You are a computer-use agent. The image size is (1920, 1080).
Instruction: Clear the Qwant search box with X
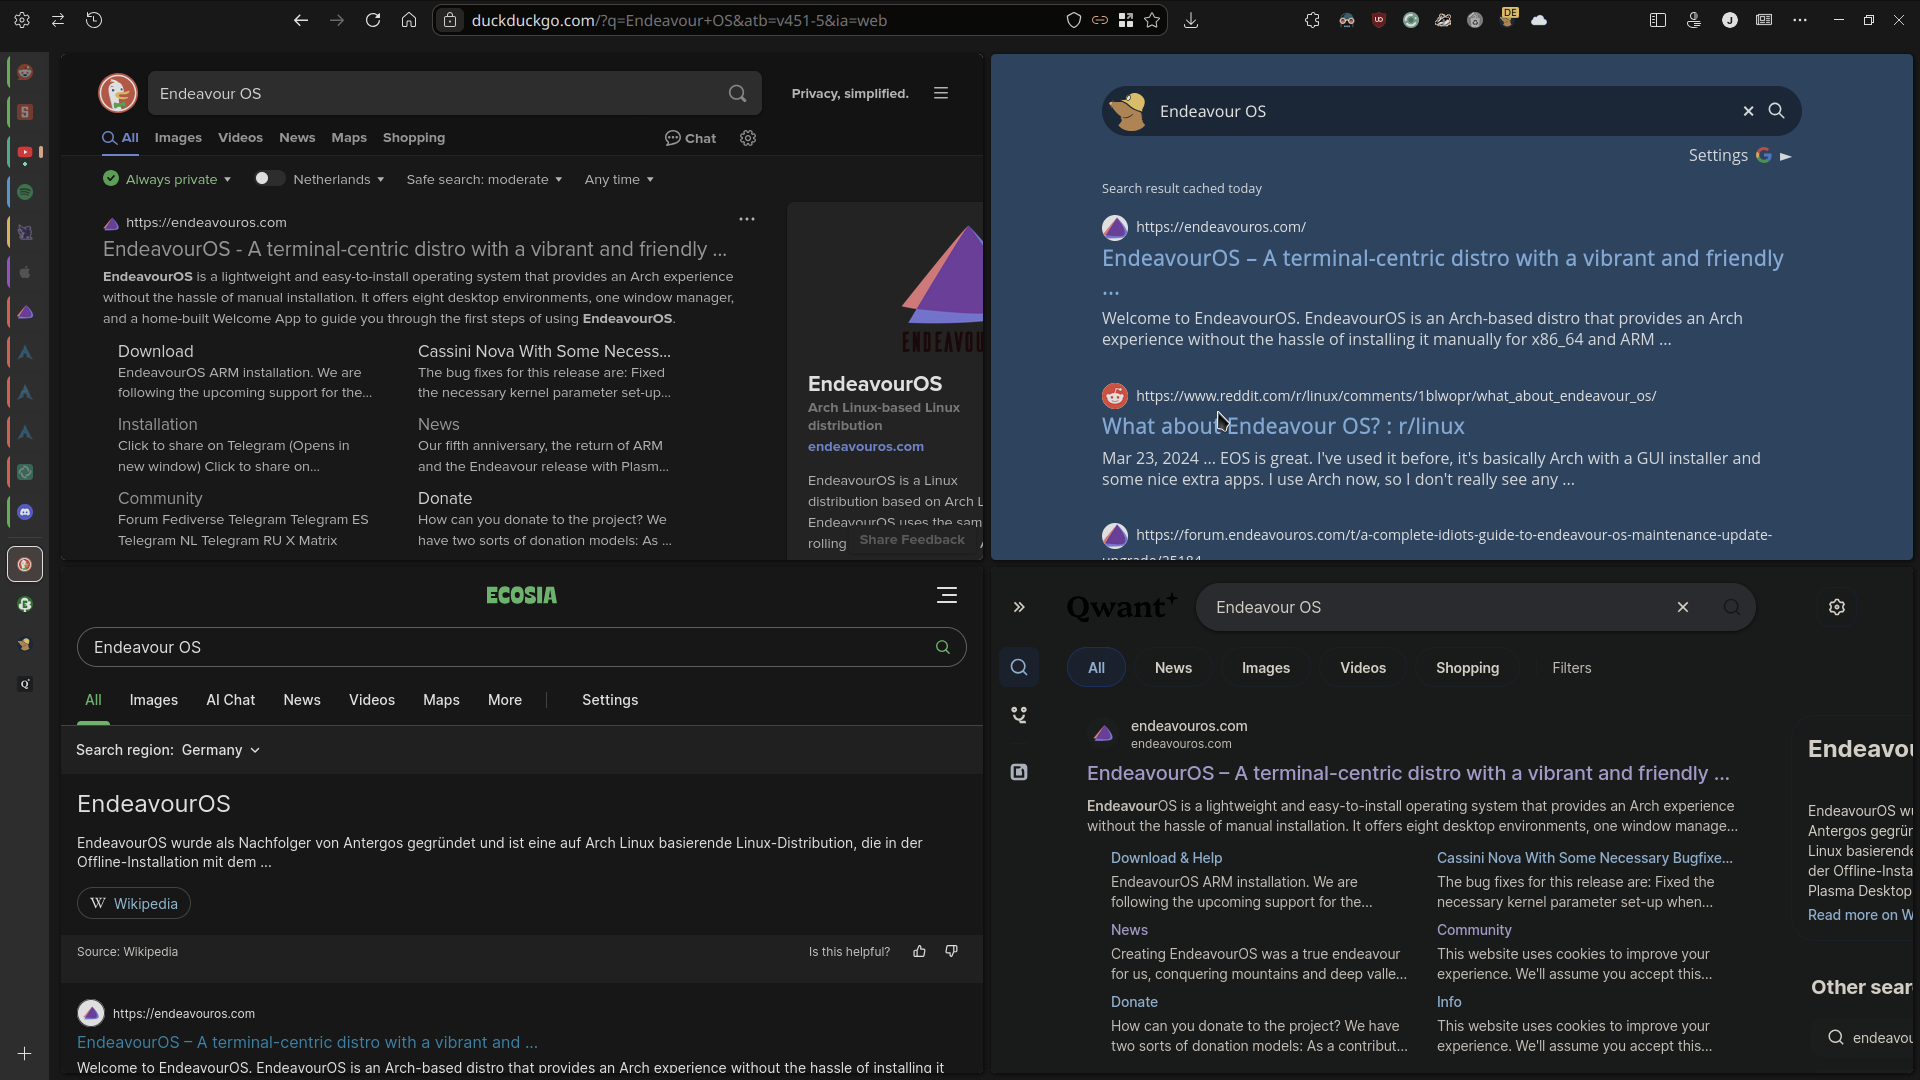[1683, 607]
